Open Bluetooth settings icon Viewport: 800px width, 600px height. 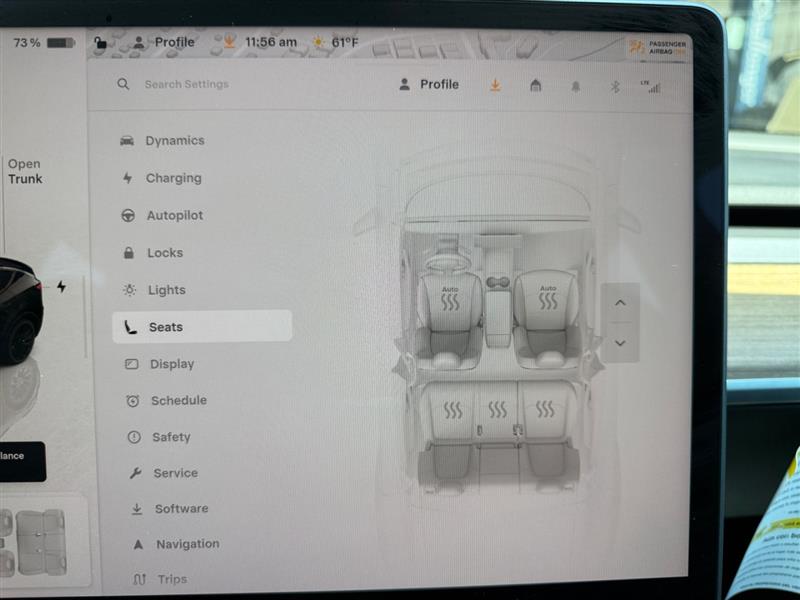click(x=615, y=87)
